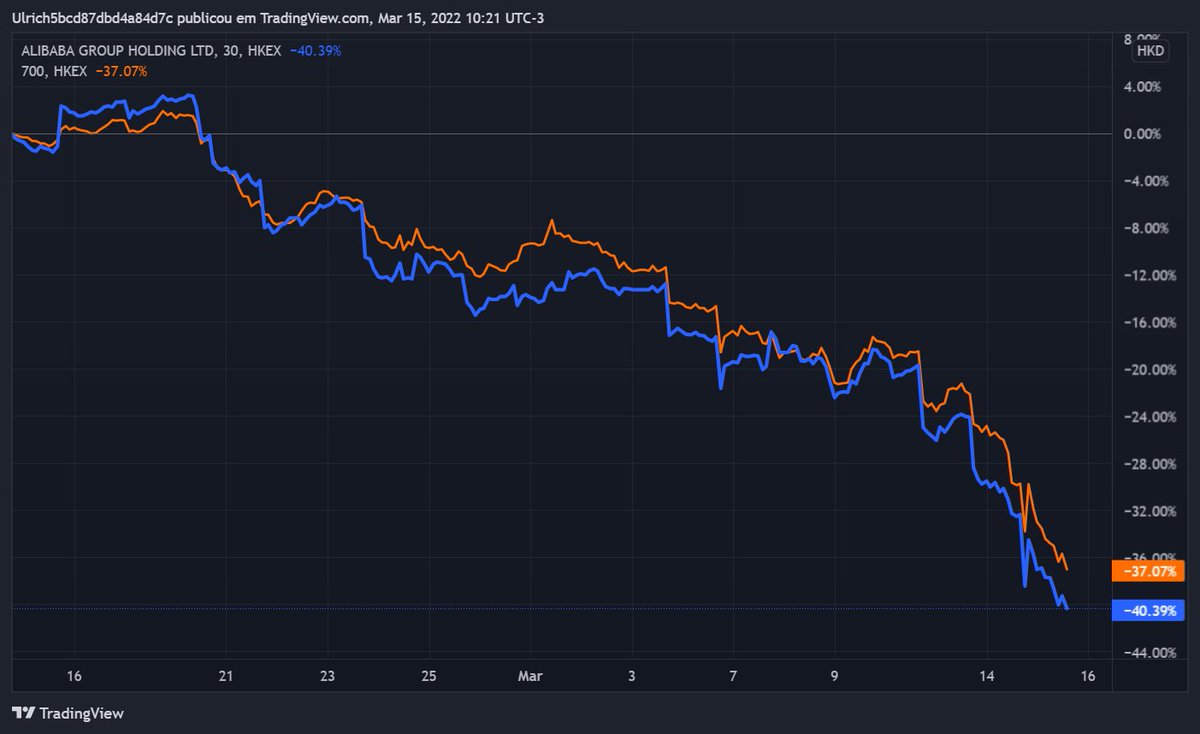Click the Mar date label
1200x734 pixels.
pos(529,677)
